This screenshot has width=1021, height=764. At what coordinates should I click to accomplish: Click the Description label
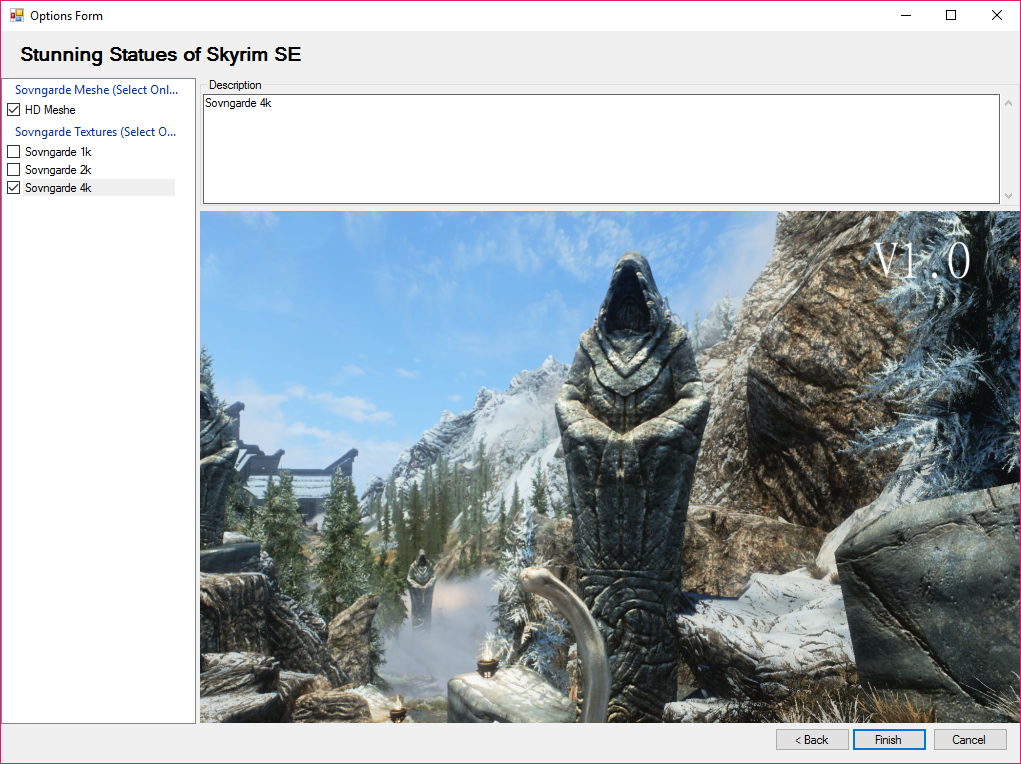235,85
